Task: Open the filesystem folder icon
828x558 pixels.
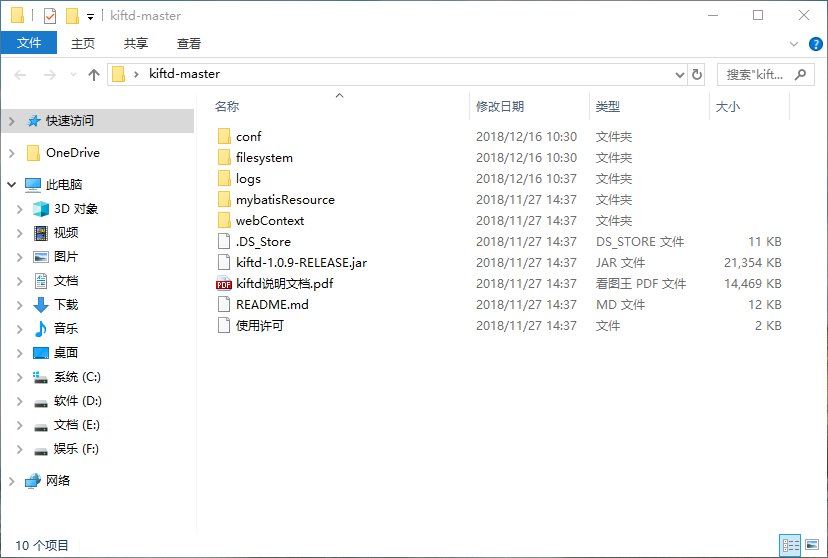Action: click(x=224, y=157)
